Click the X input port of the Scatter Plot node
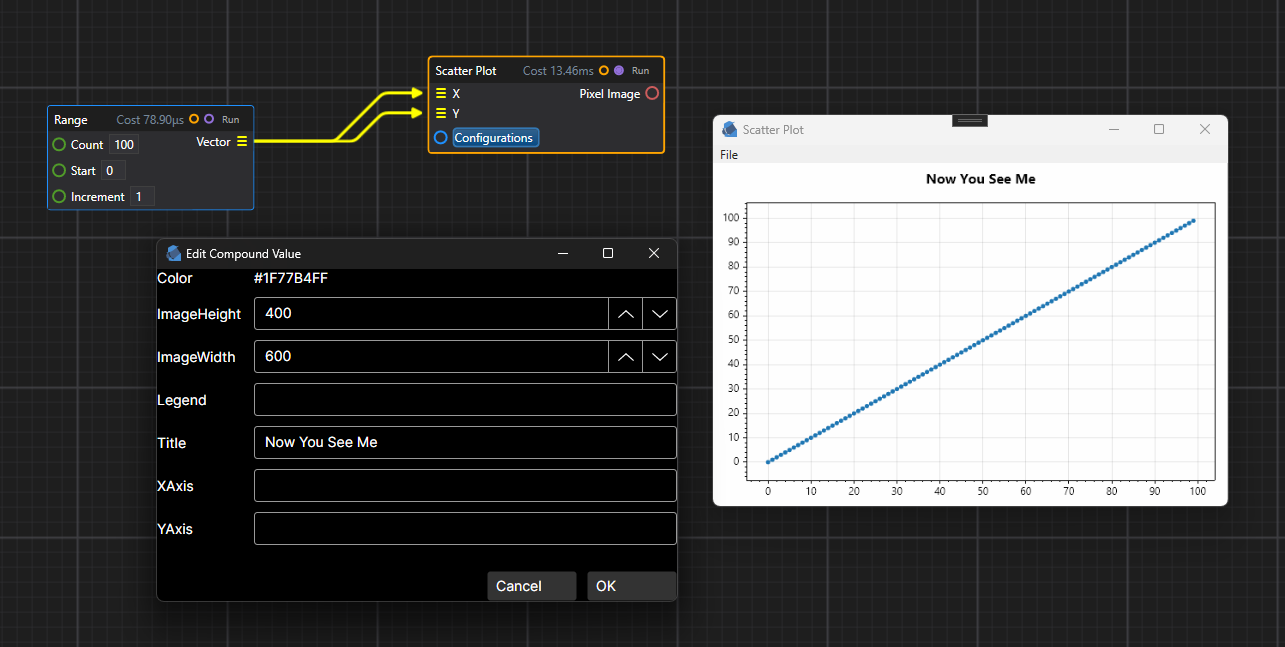1285x647 pixels. click(x=440, y=93)
